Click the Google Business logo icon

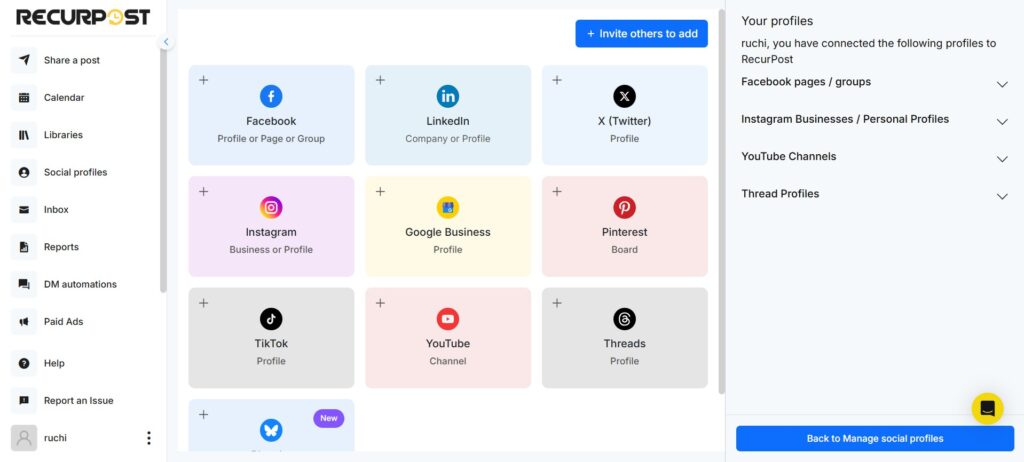pyautogui.click(x=448, y=207)
